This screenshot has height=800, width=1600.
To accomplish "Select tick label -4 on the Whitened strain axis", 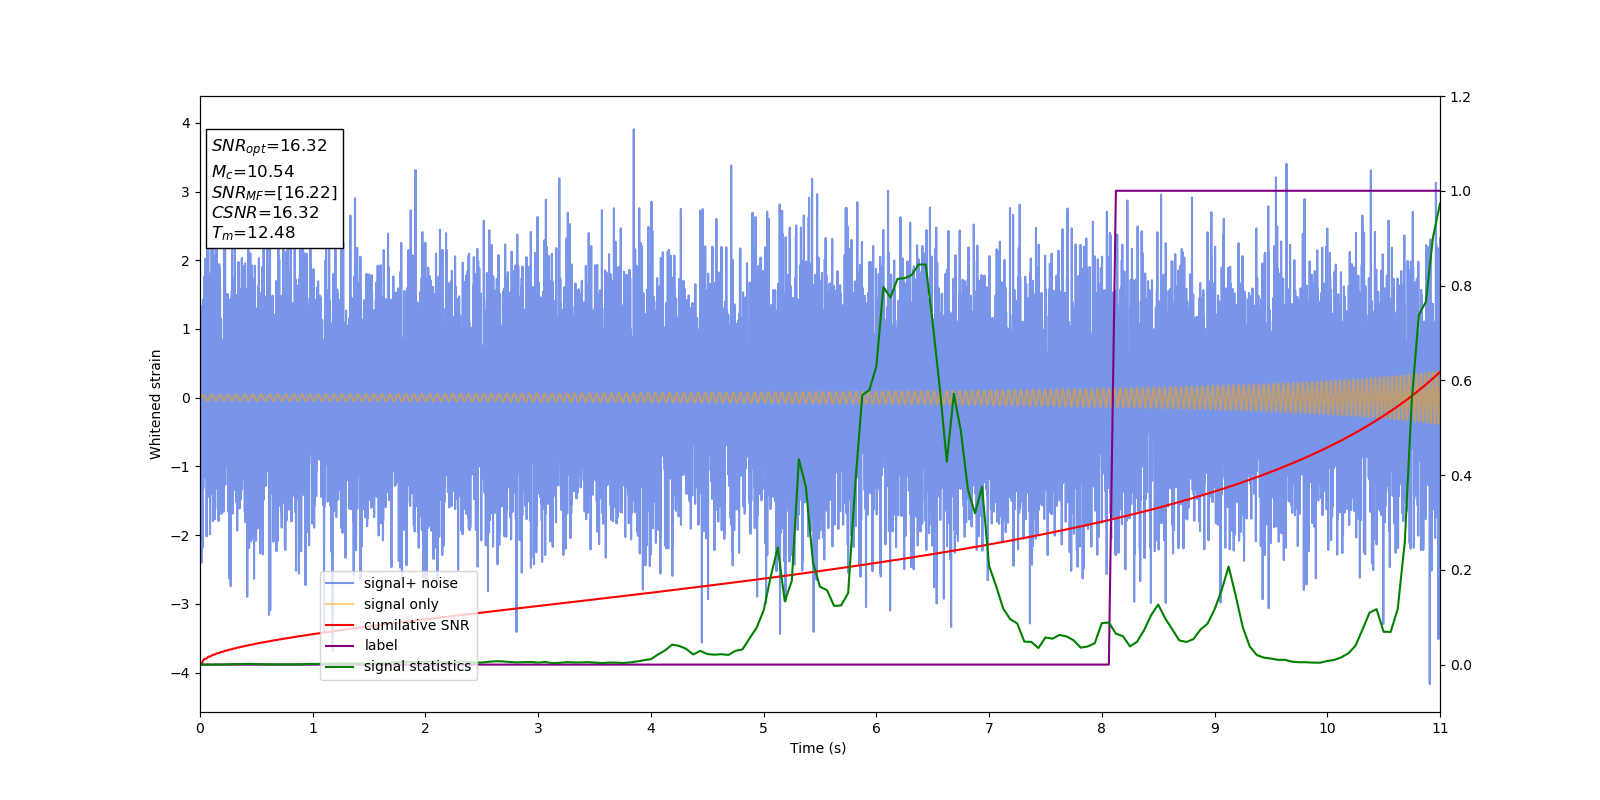I will [180, 673].
